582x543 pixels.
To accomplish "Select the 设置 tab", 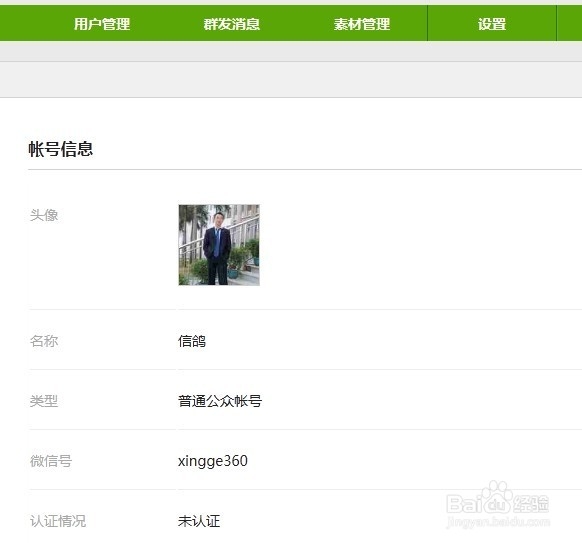I will 492,24.
